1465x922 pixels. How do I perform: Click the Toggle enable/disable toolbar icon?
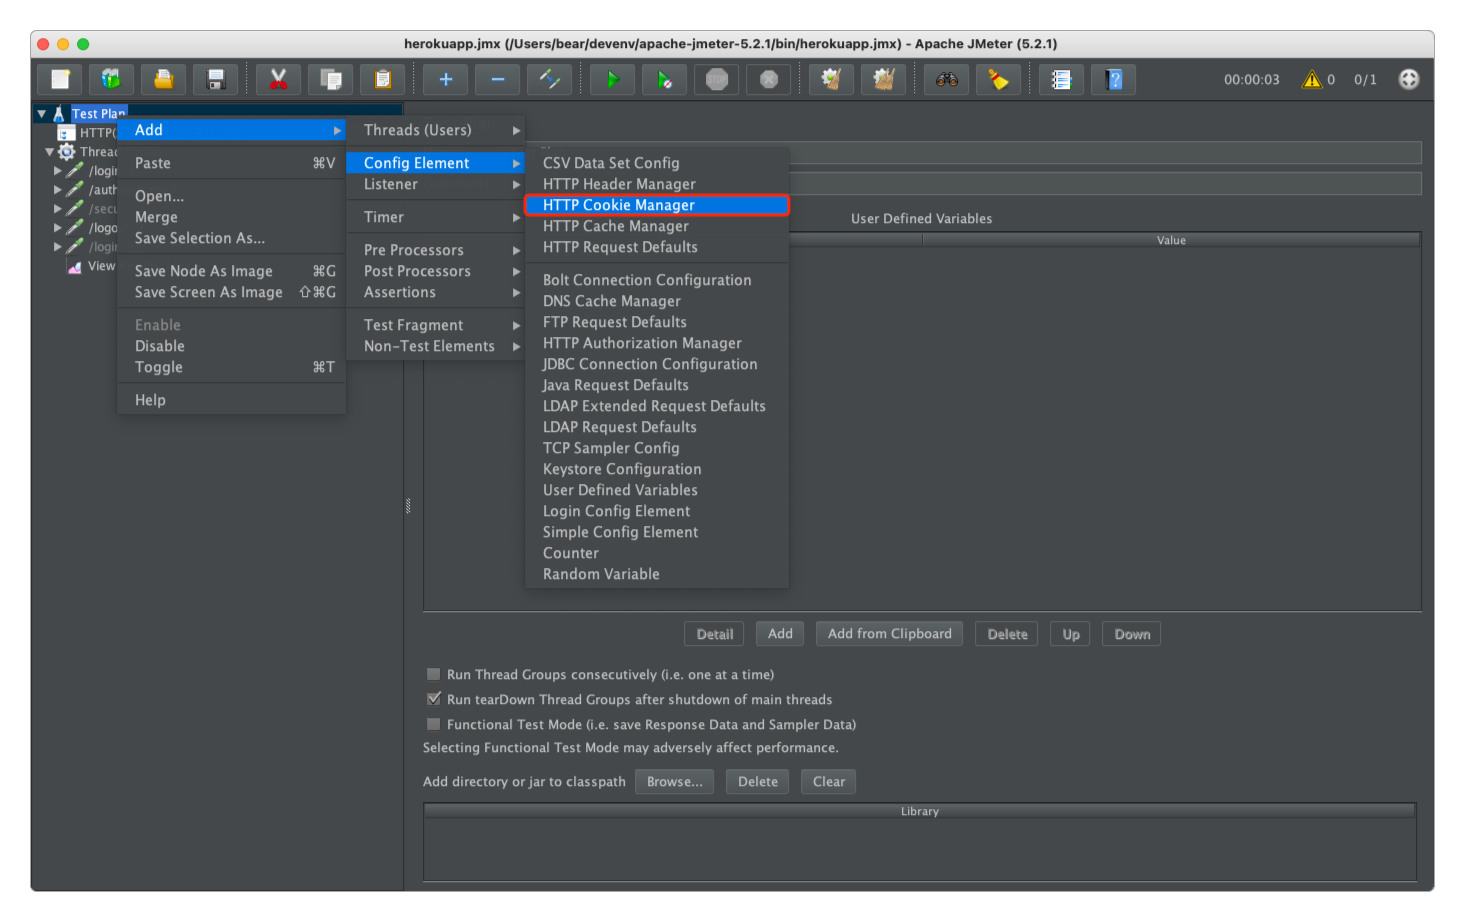[x=550, y=79]
